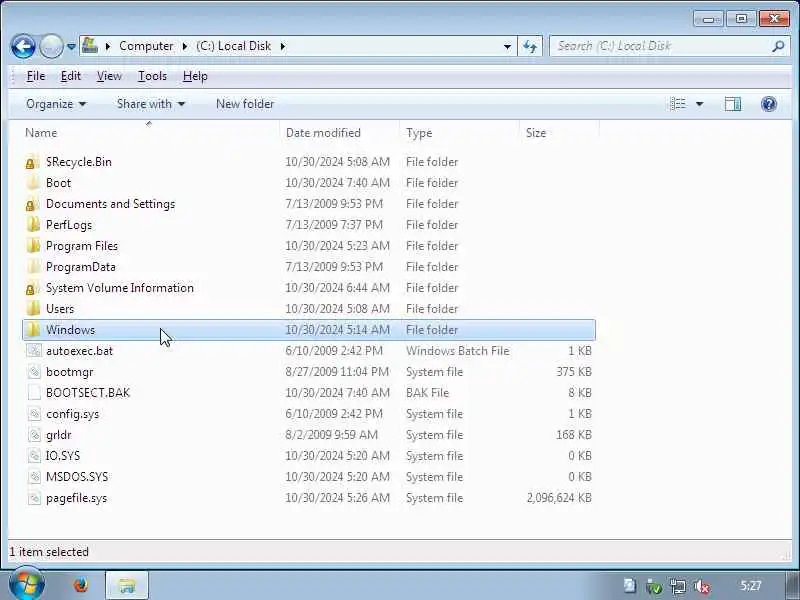800x600 pixels.
Task: Create a New folder
Action: click(245, 104)
